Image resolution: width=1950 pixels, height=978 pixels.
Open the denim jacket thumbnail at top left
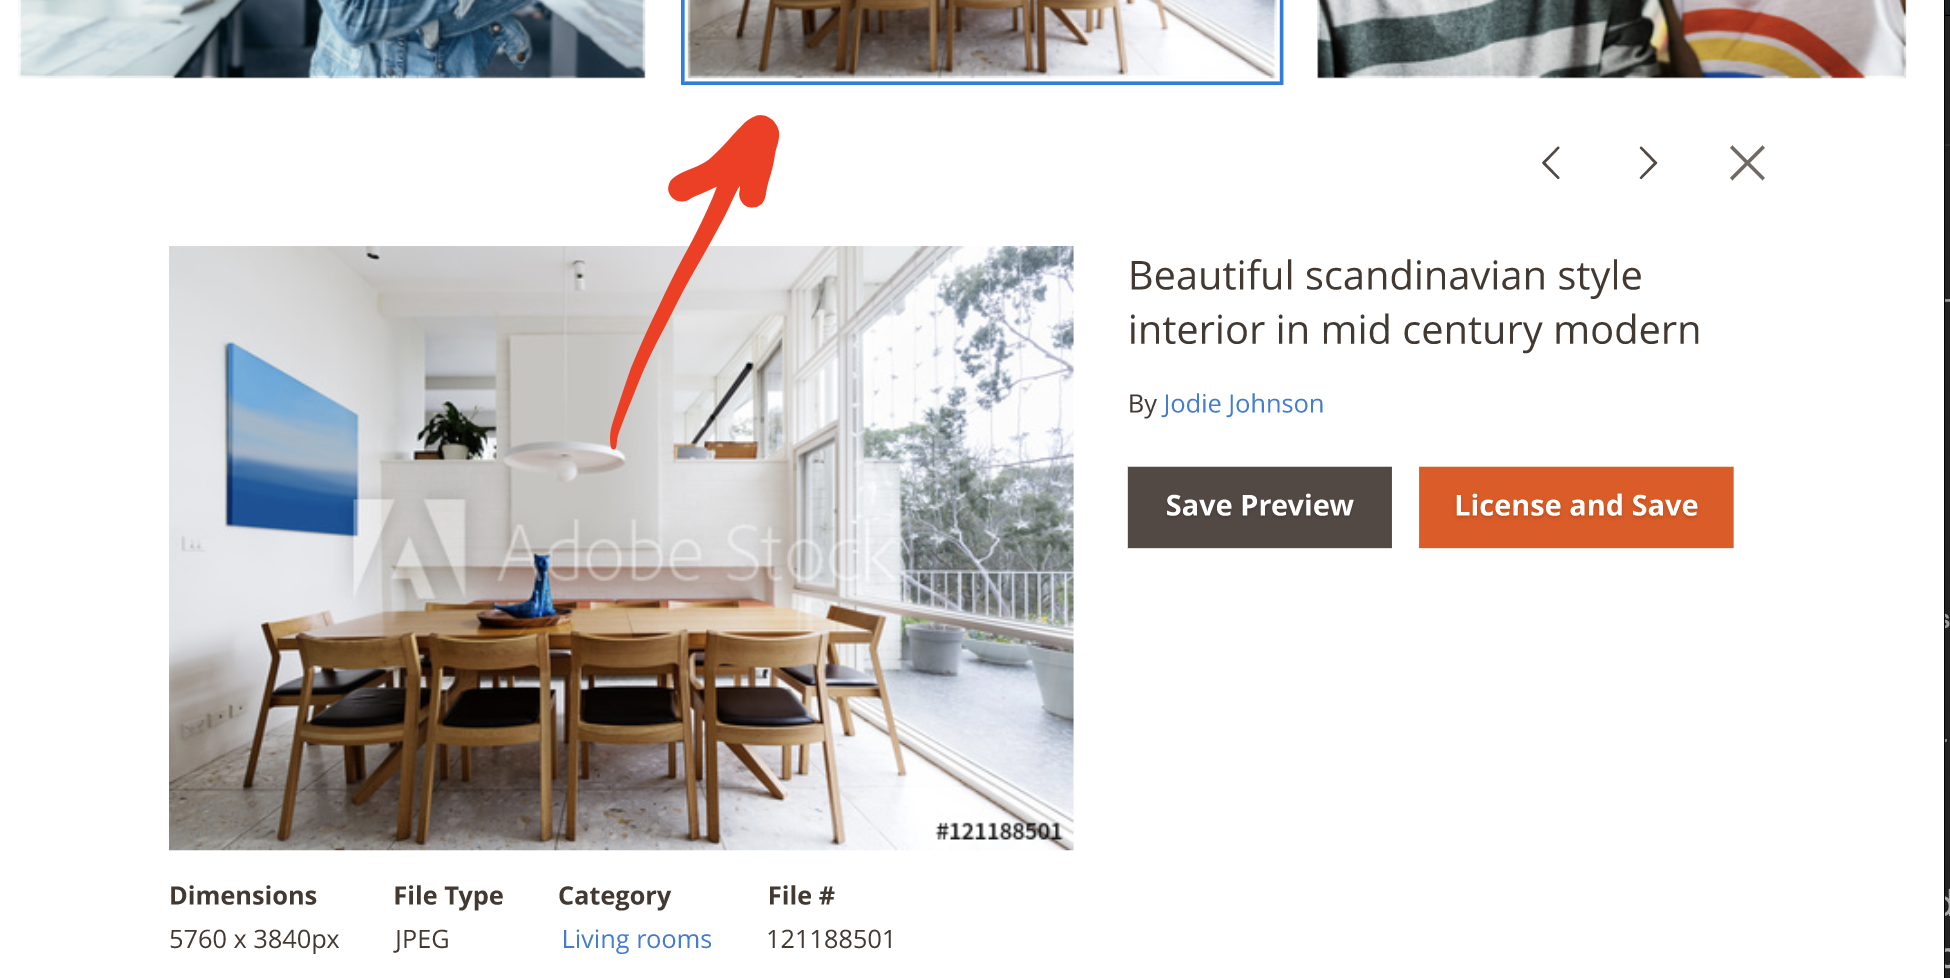pyautogui.click(x=332, y=38)
